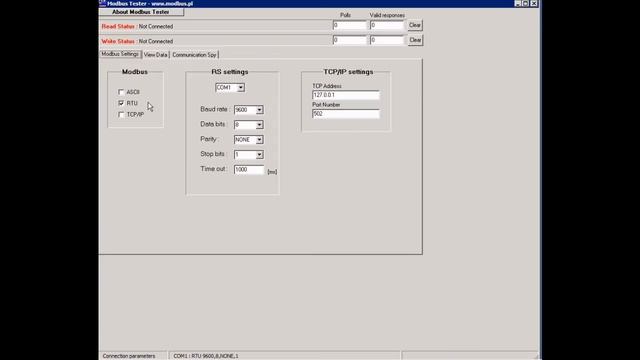Viewport: 640px width, 360px height.
Task: Open the COM1 port dropdown
Action: pyautogui.click(x=241, y=88)
